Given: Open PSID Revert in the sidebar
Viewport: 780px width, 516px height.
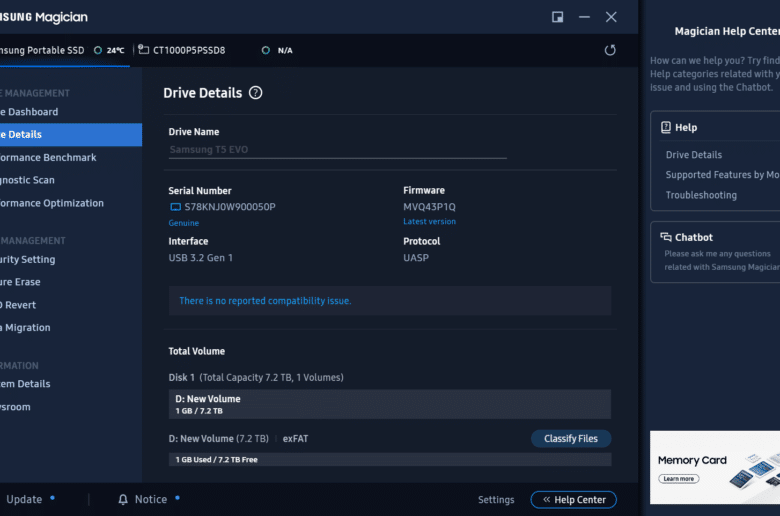Looking at the screenshot, I should 71,305.
